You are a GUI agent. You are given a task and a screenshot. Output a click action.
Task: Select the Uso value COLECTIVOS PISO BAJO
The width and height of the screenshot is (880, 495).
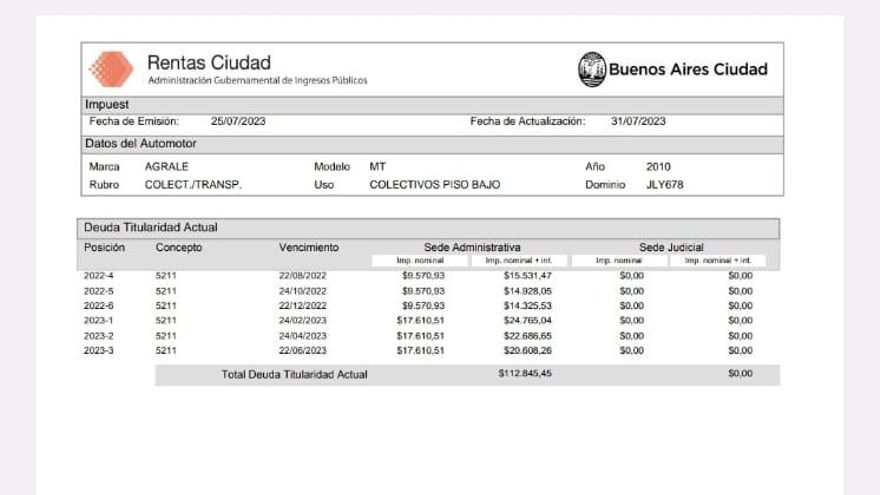pos(434,185)
